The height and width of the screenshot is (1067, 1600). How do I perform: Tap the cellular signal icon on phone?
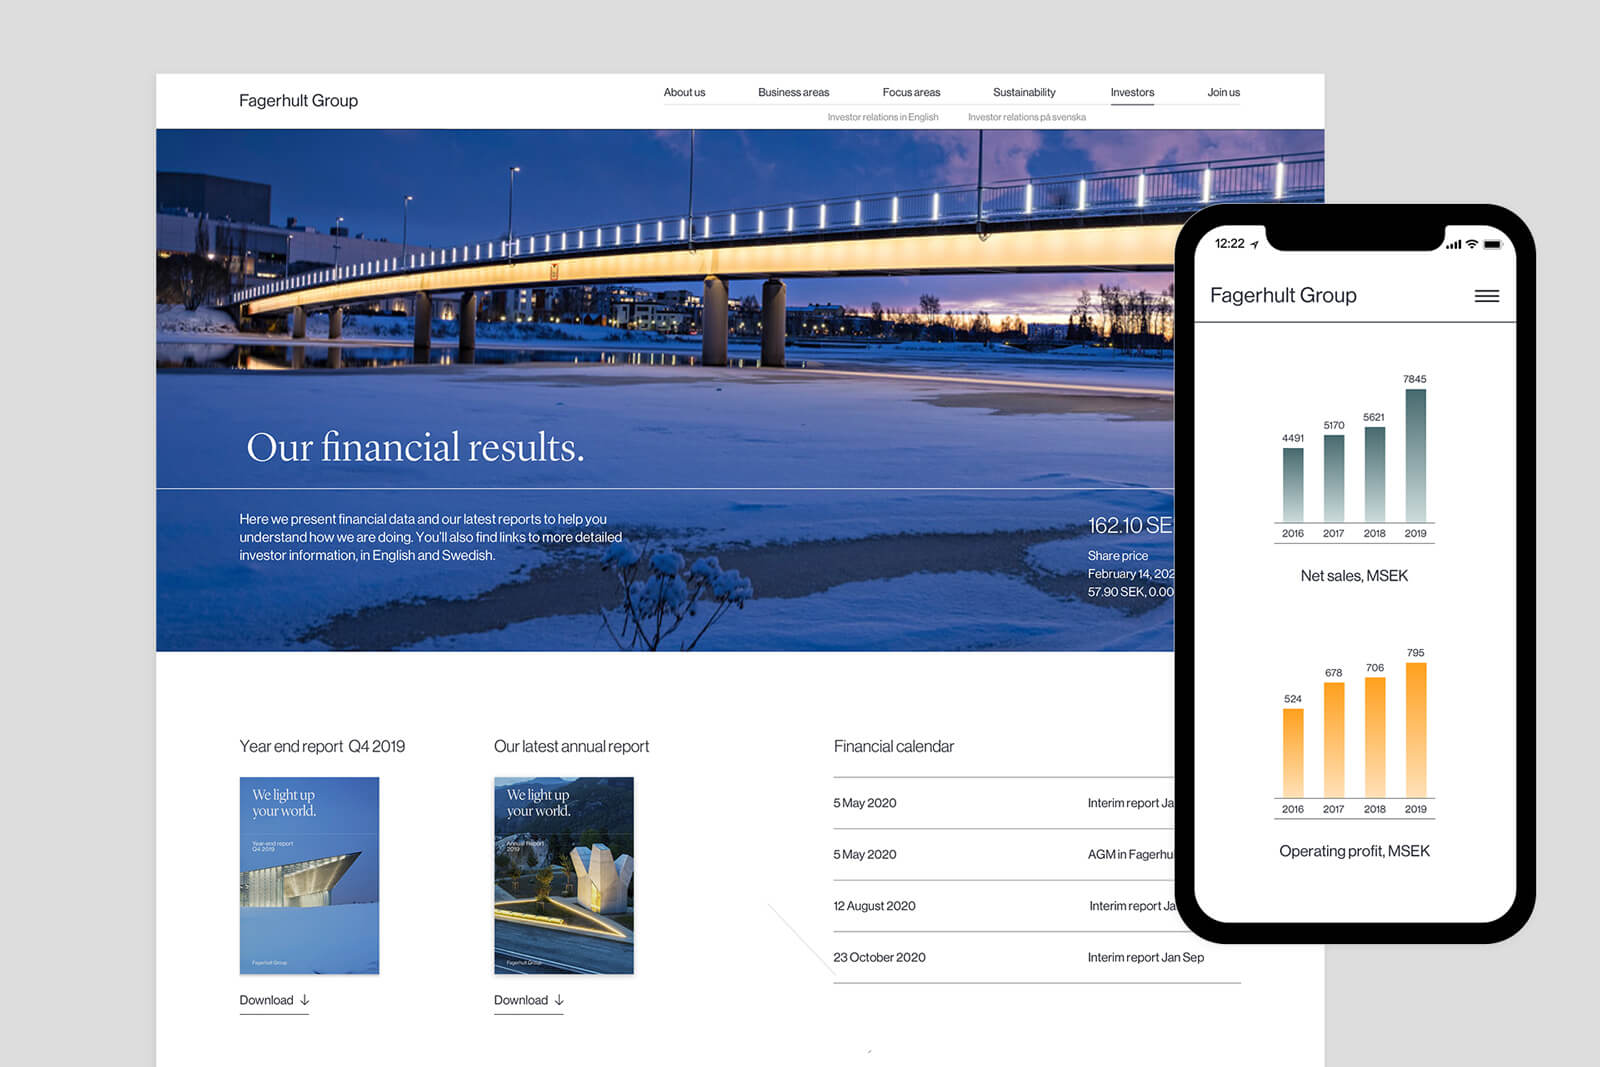(x=1454, y=244)
